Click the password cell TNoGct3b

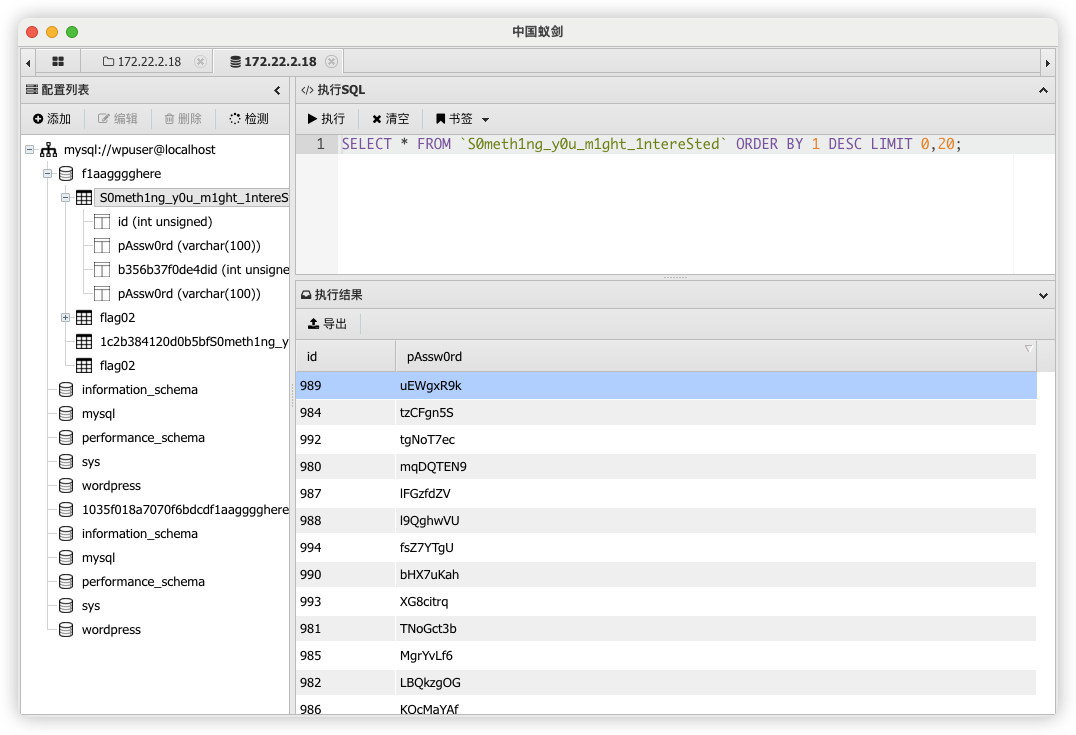[716, 629]
